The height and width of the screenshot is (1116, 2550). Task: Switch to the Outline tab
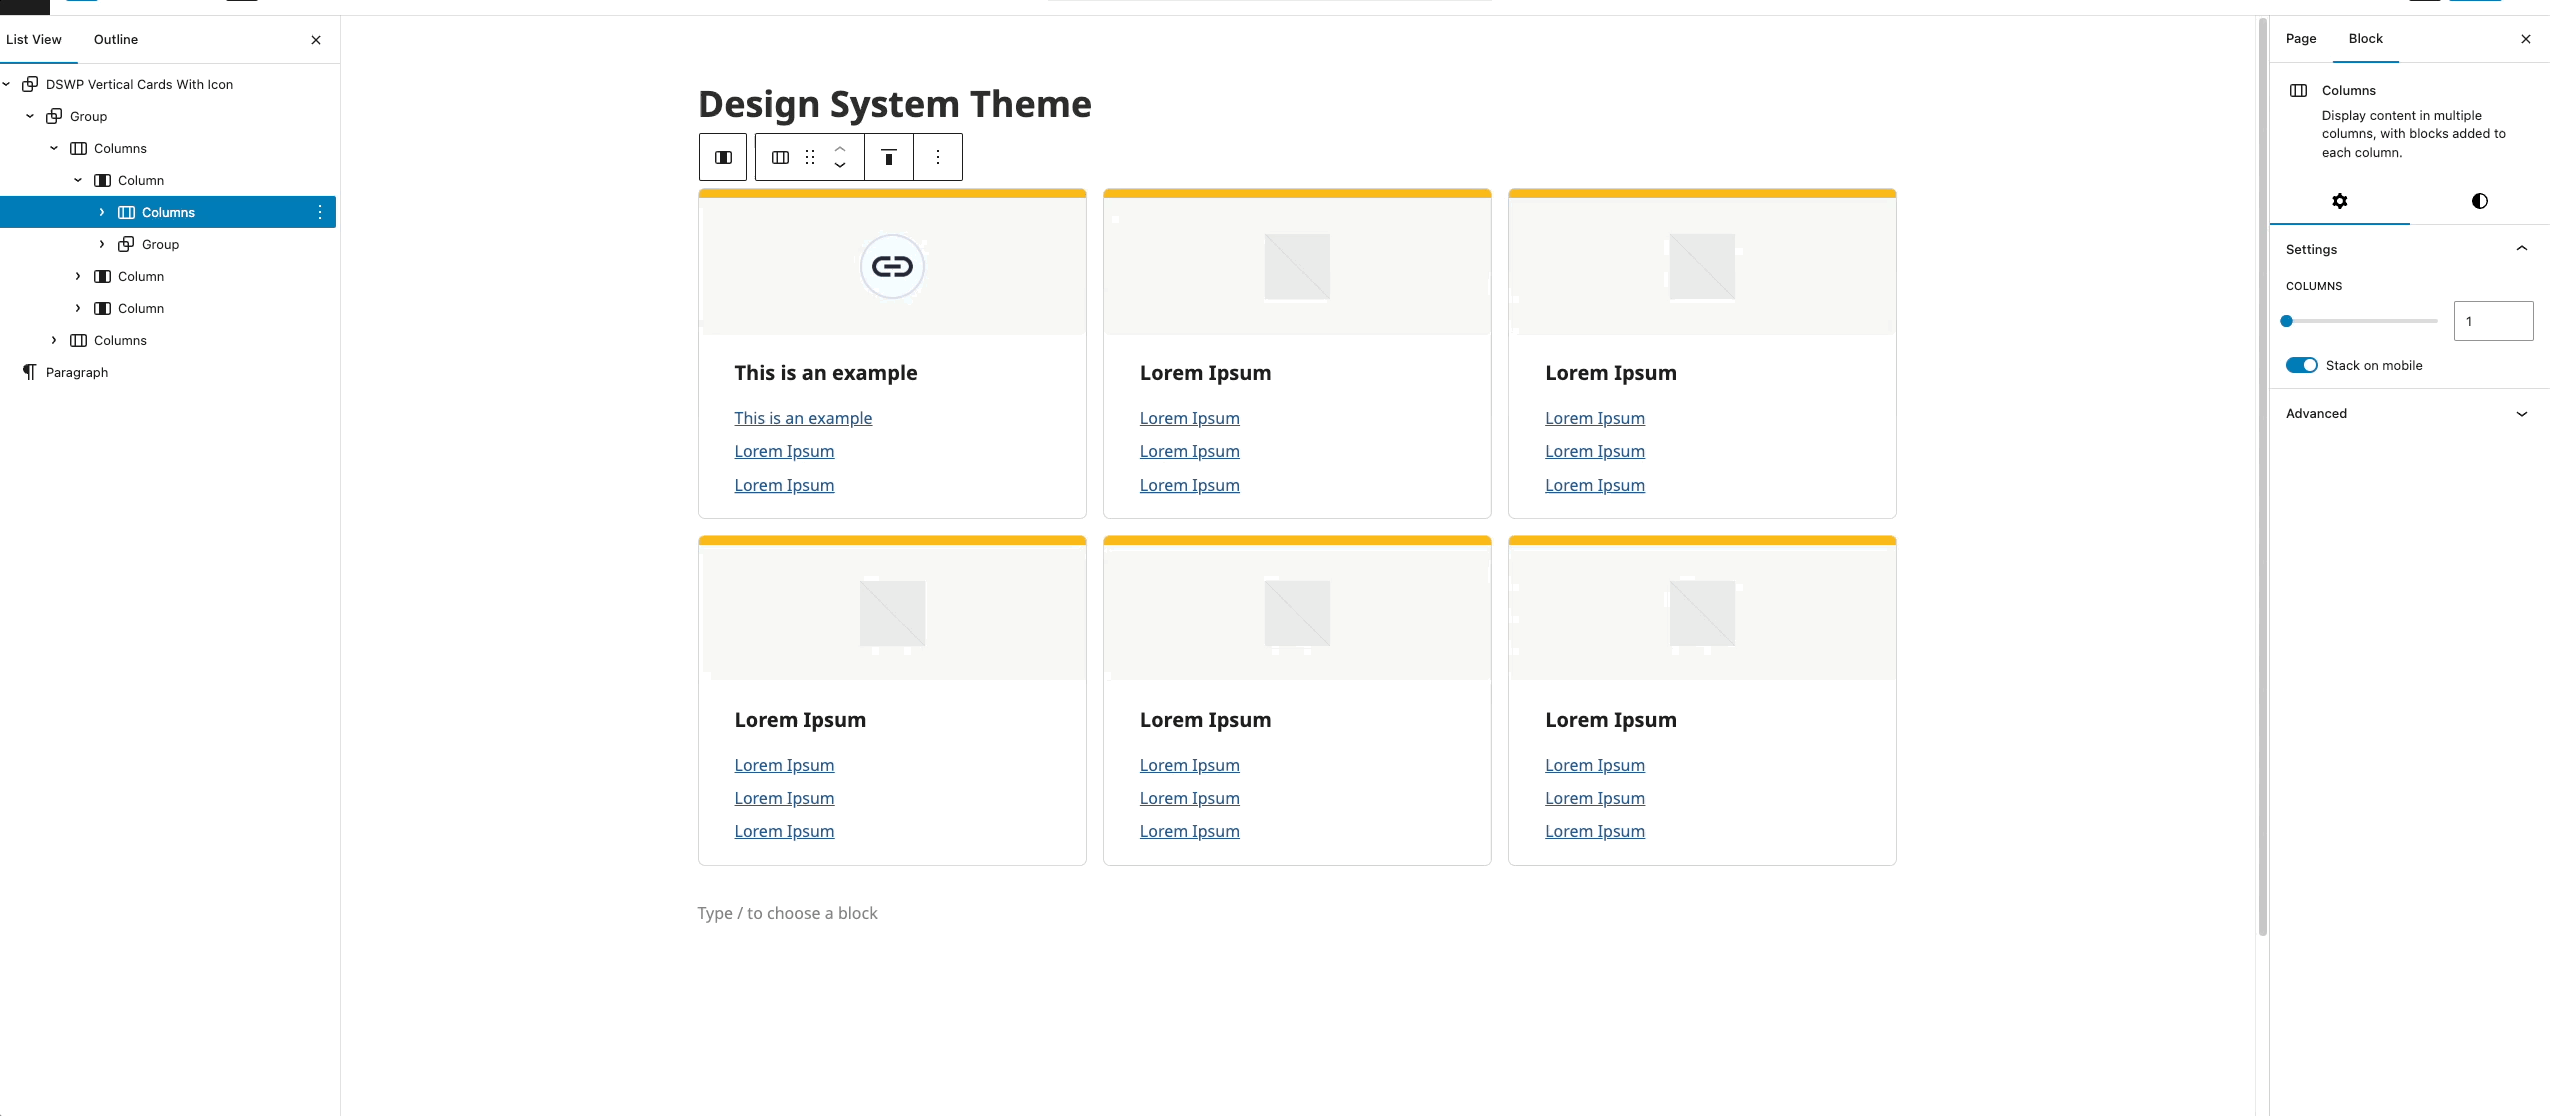(x=116, y=40)
